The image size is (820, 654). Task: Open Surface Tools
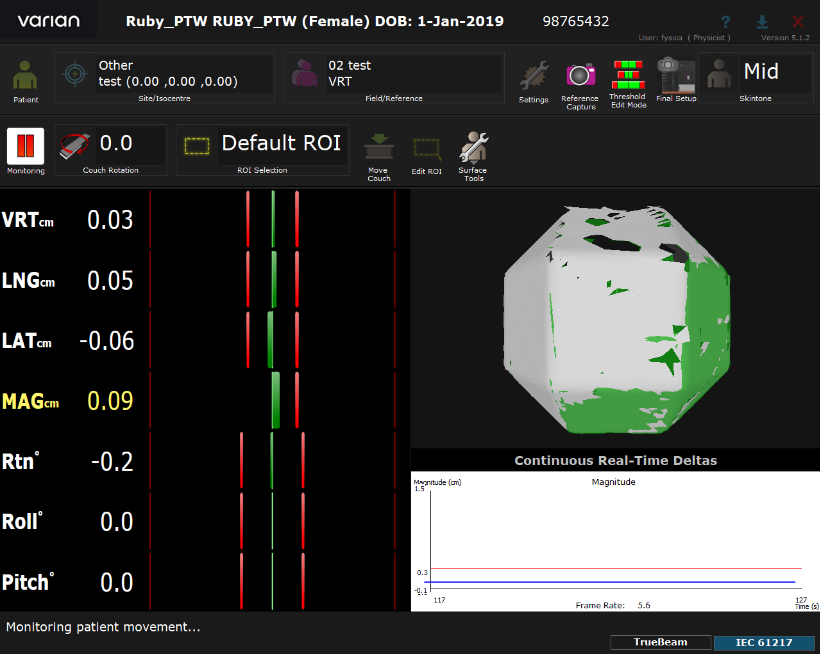tap(473, 151)
